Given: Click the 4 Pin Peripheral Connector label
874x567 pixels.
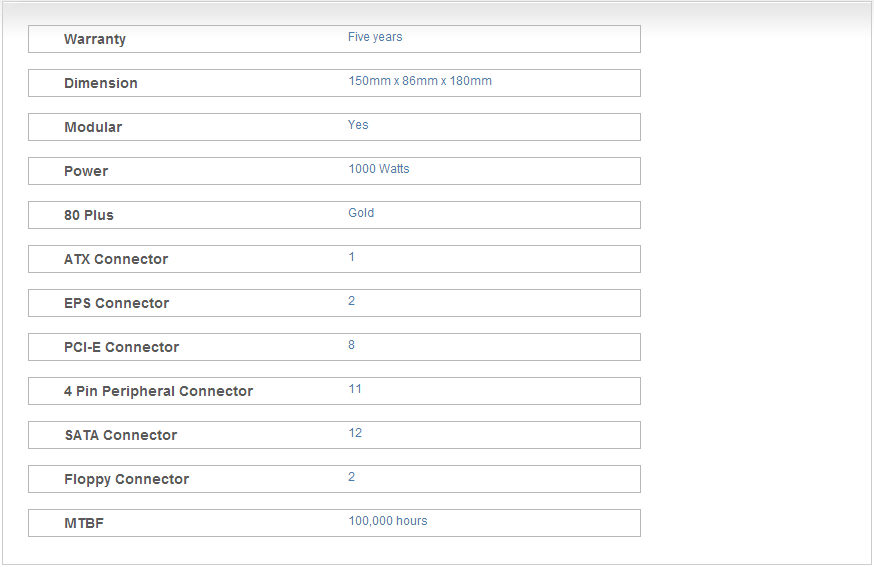Looking at the screenshot, I should click(158, 391).
